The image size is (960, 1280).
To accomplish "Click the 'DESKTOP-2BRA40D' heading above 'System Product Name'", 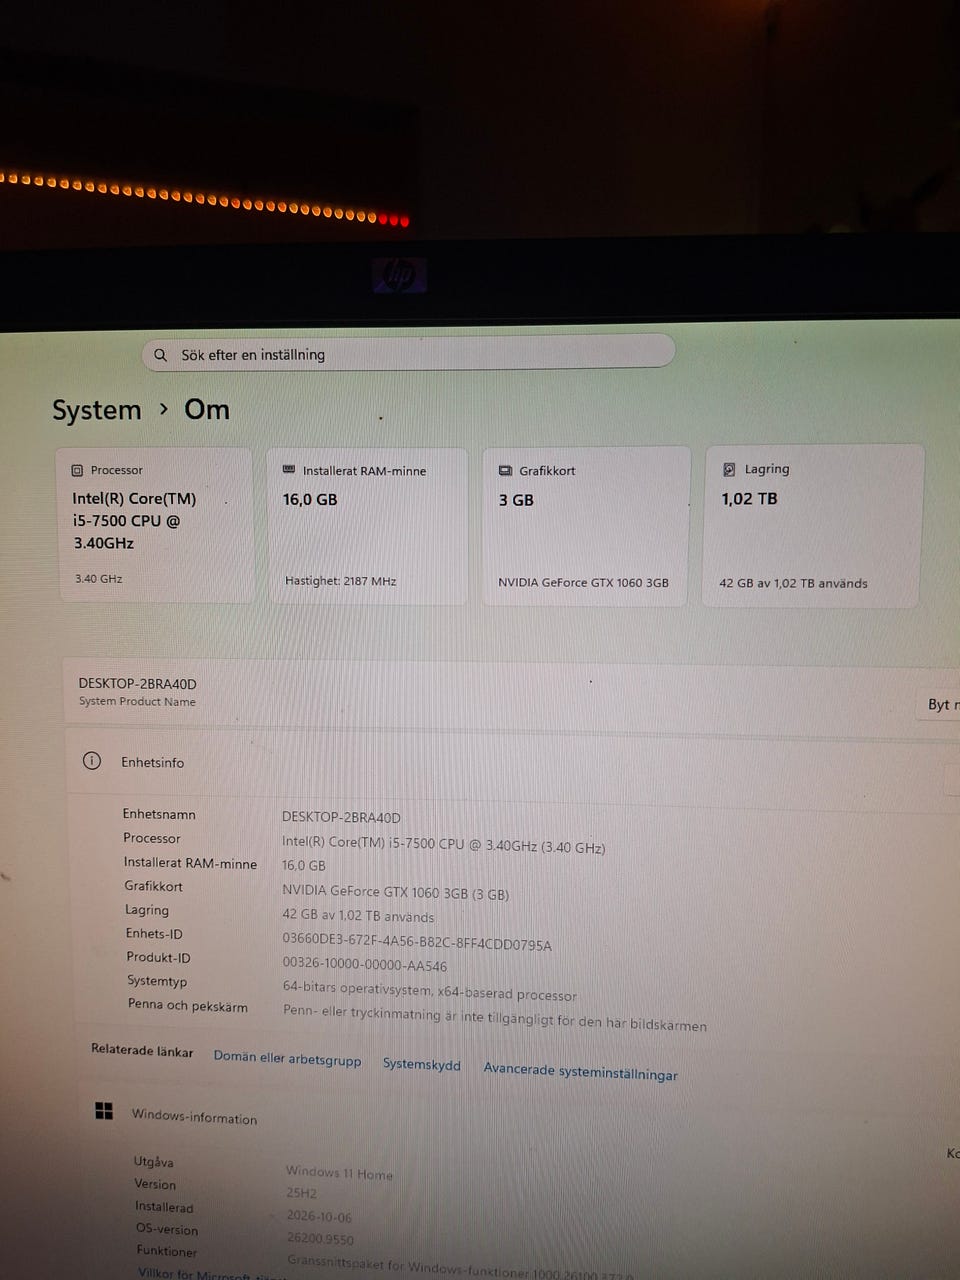I will (x=138, y=684).
